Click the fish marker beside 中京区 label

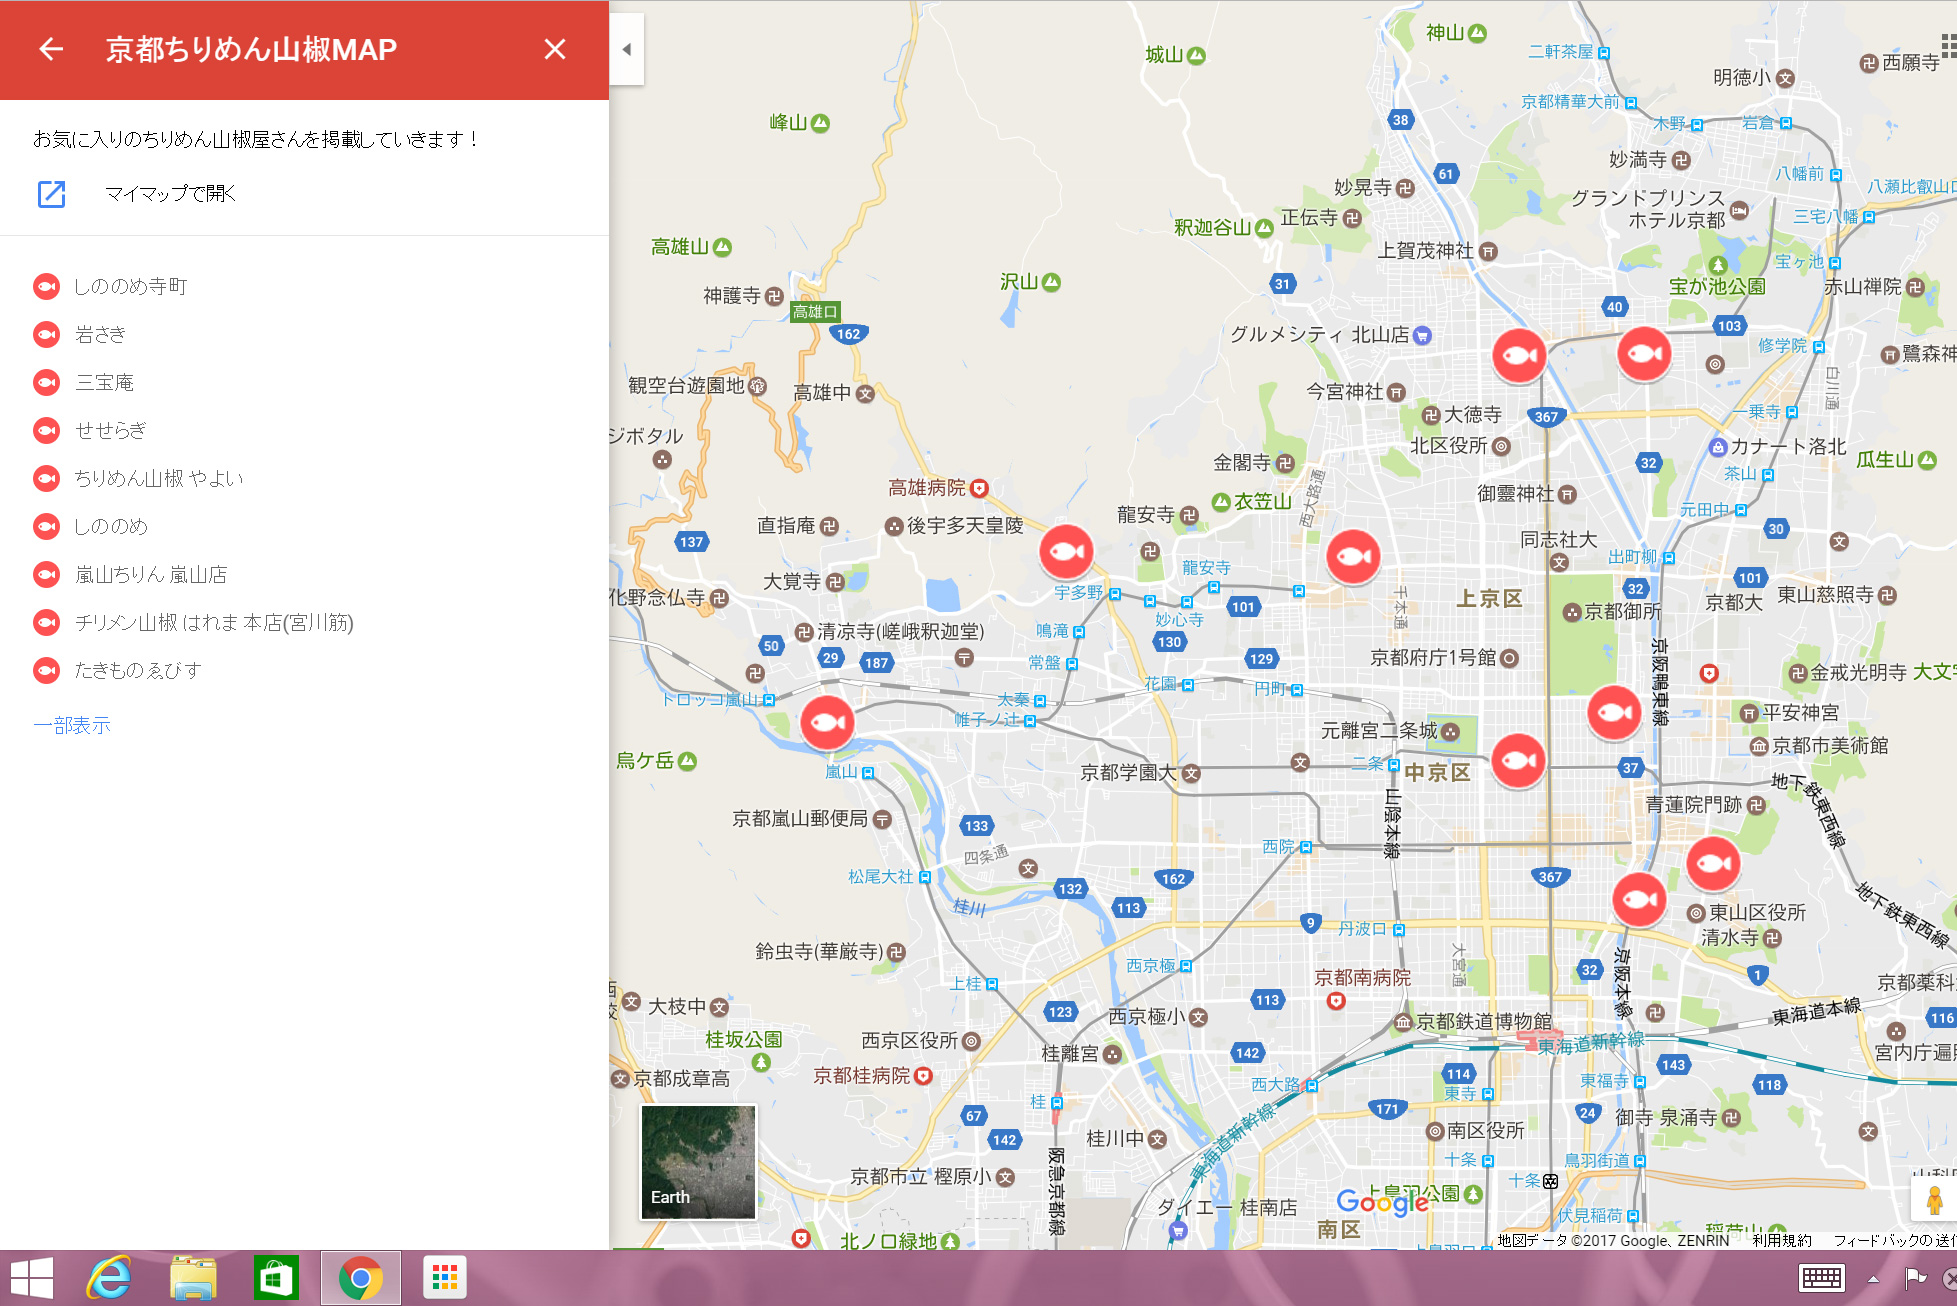[1518, 760]
